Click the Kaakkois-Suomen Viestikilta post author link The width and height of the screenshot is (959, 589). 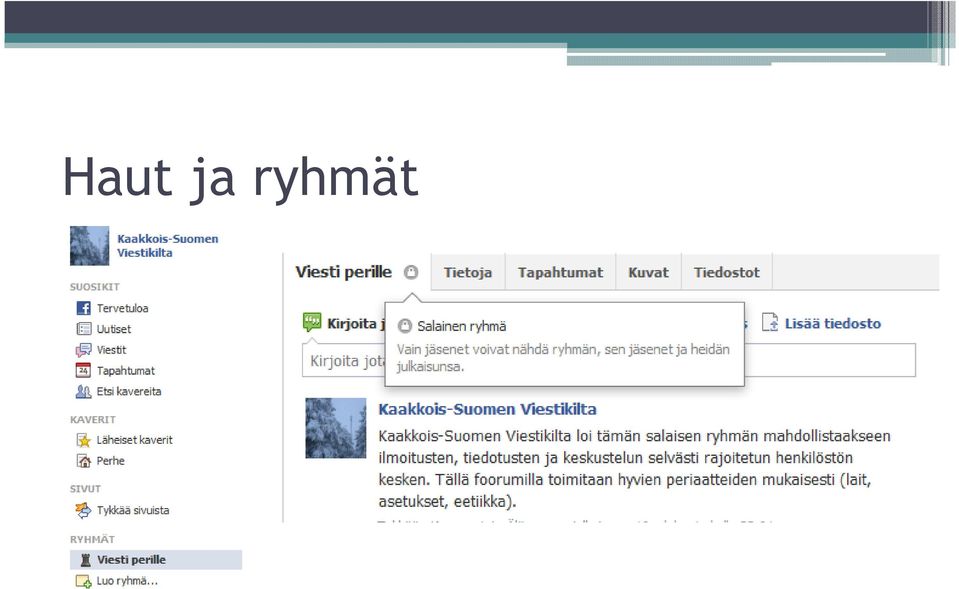[x=487, y=409]
